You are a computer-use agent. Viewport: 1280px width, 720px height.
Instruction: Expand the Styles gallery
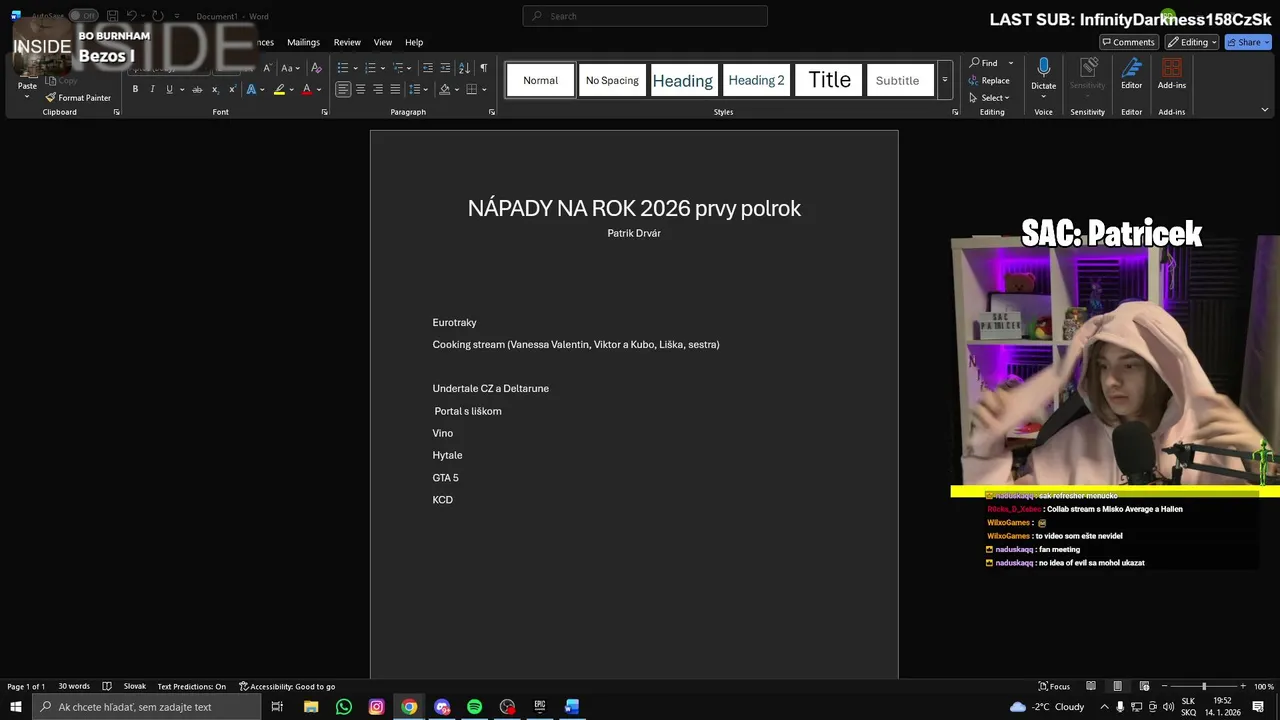pos(945,80)
